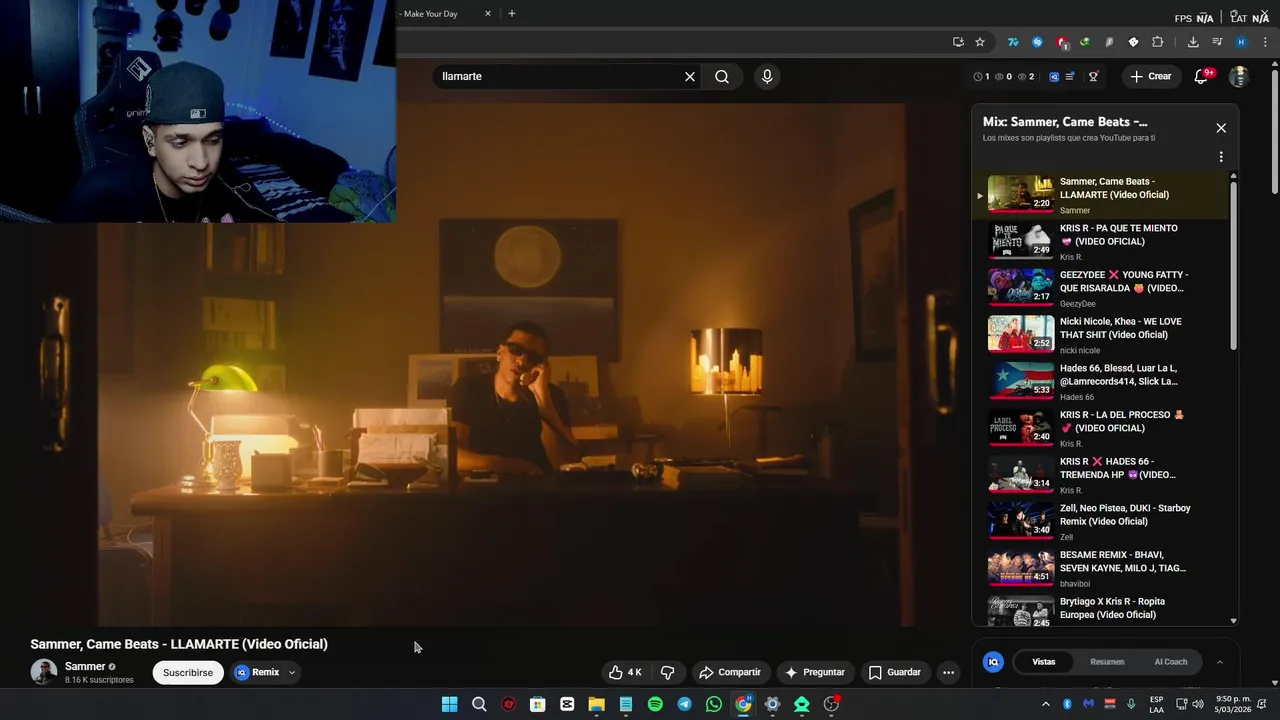Open the notifications bell

tap(1201, 76)
